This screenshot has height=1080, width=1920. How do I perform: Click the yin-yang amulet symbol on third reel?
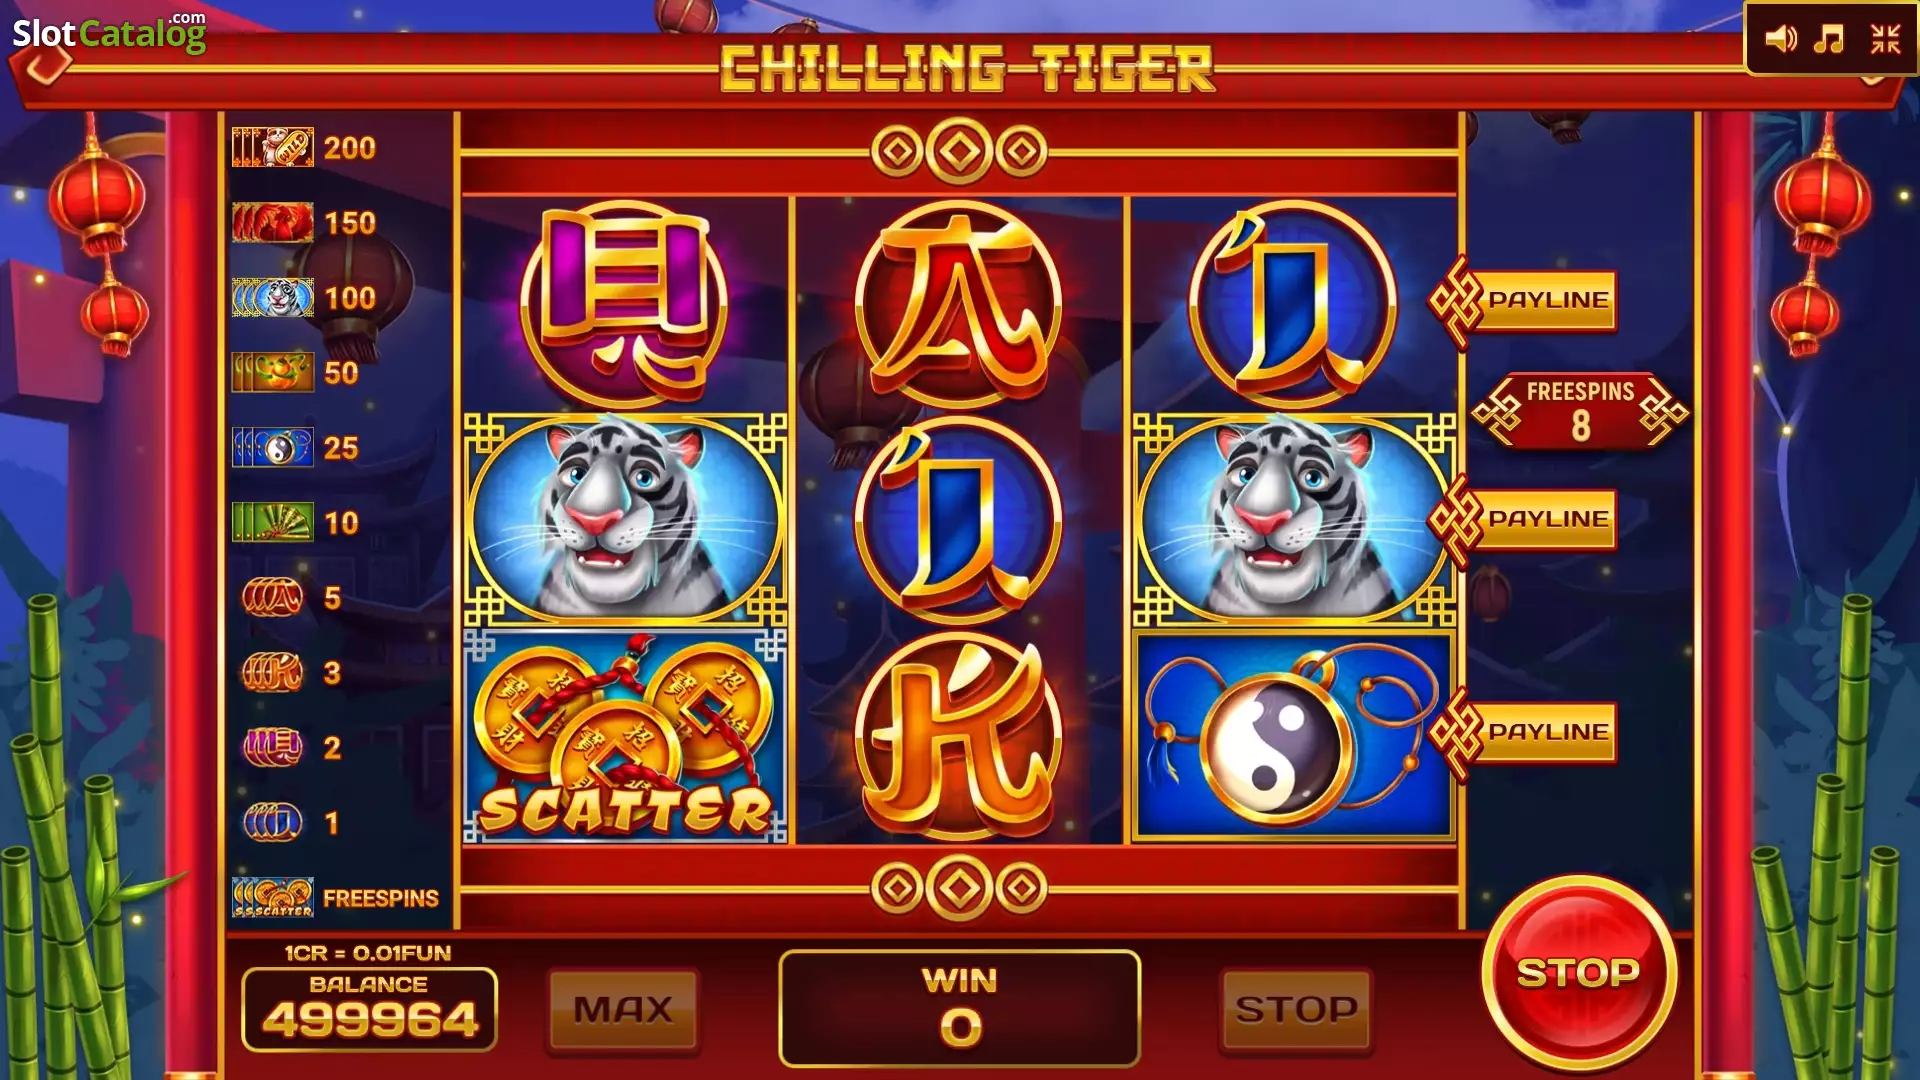(x=1293, y=736)
